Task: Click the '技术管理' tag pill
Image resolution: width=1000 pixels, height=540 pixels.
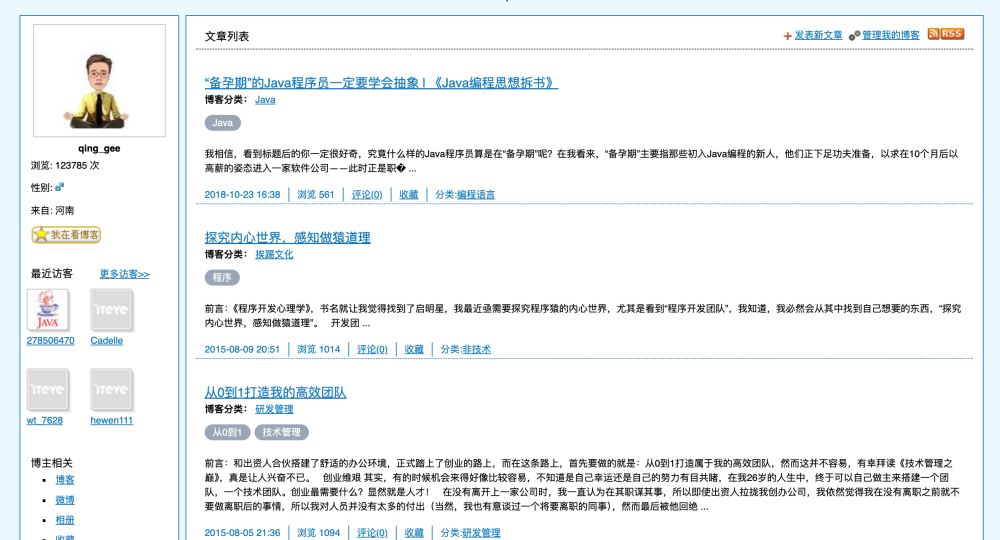Action: point(281,433)
